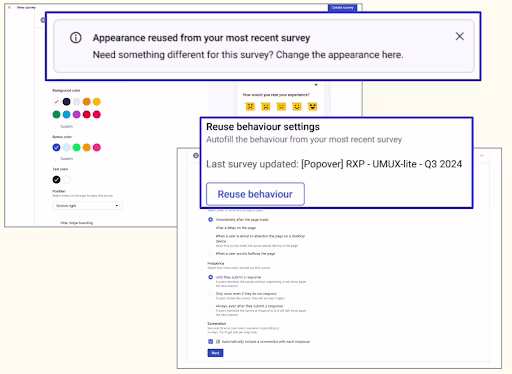Select the purple background color swatch
This screenshot has width=512, height=374.
[77, 114]
